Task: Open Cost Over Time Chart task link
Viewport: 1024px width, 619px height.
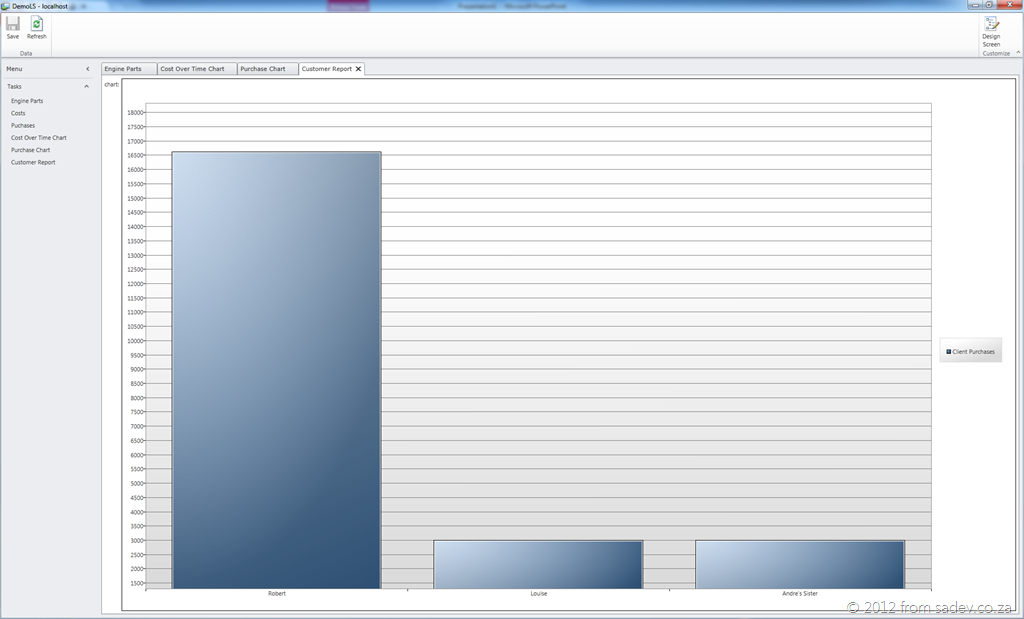Action: click(39, 138)
